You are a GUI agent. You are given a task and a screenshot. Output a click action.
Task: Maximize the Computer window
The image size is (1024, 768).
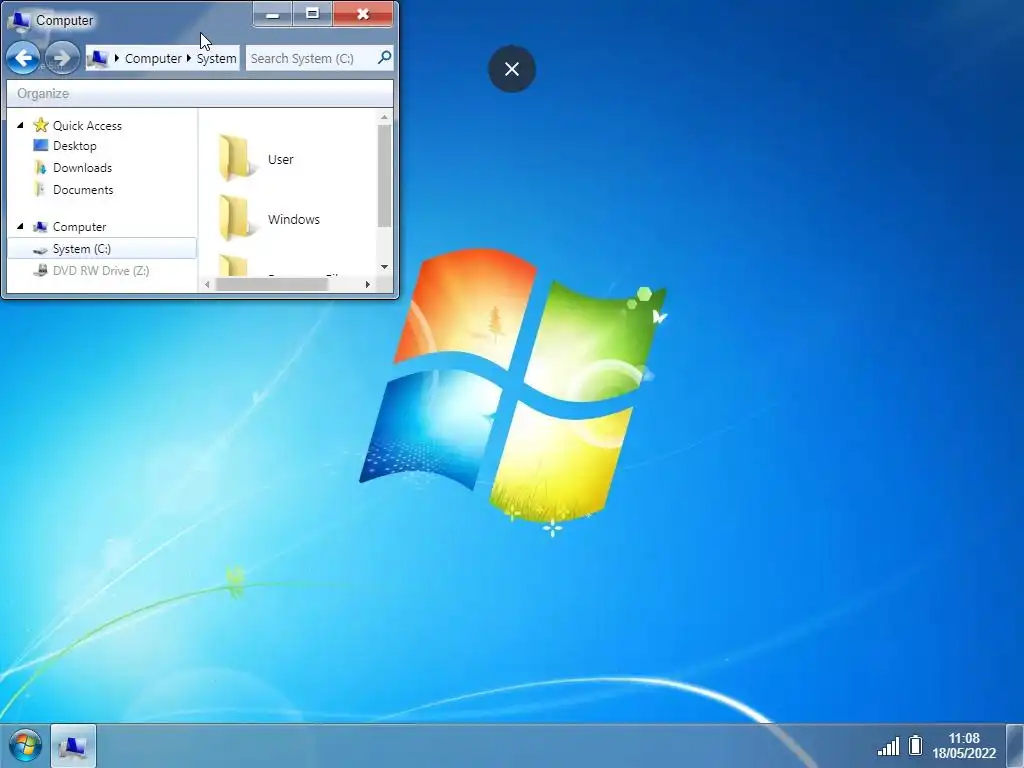tap(313, 14)
